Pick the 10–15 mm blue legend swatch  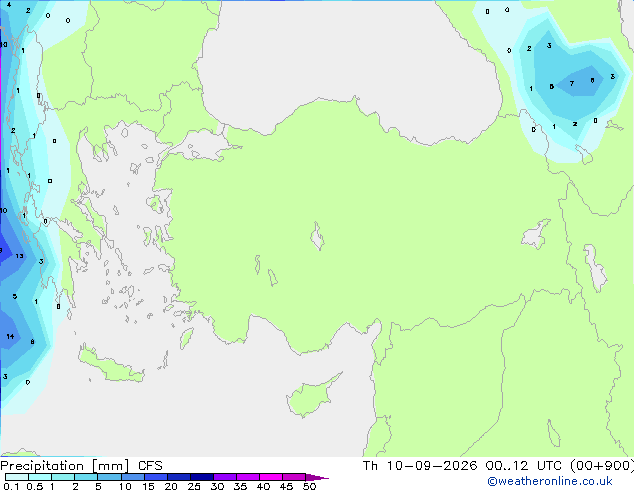click(132, 477)
